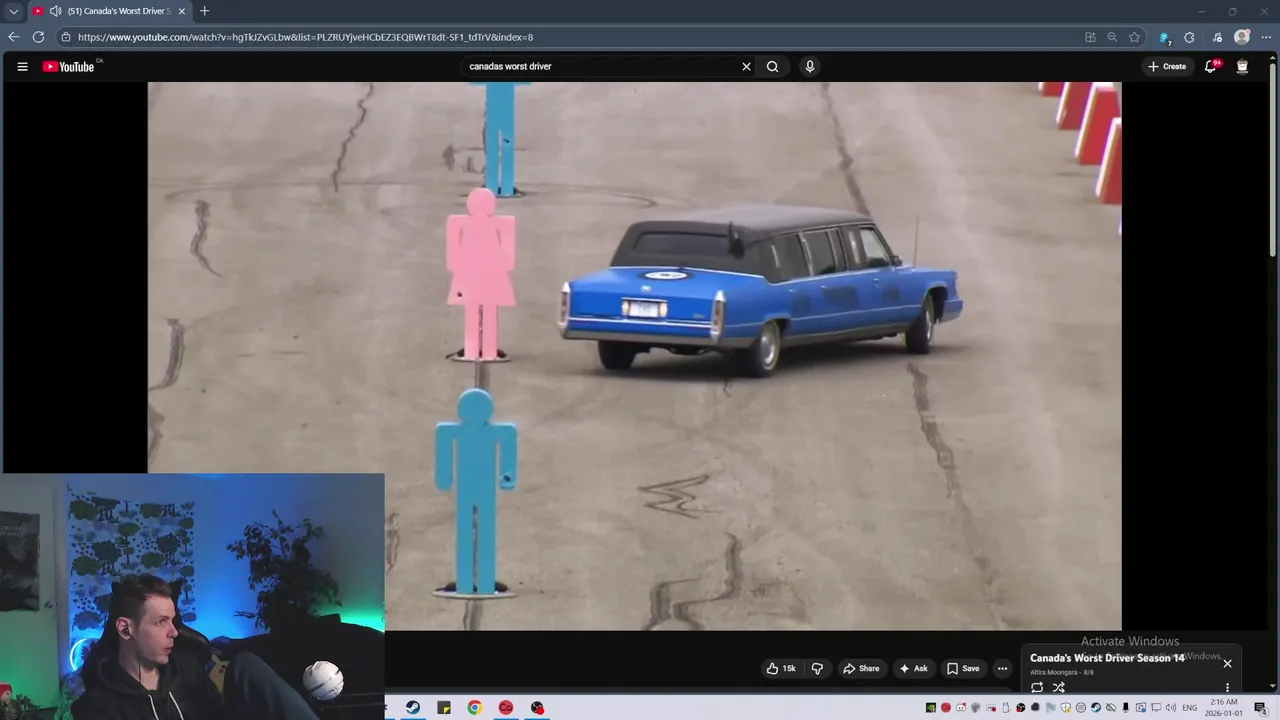The width and height of the screenshot is (1280, 720).
Task: Start voice search with the microphone
Action: click(810, 67)
